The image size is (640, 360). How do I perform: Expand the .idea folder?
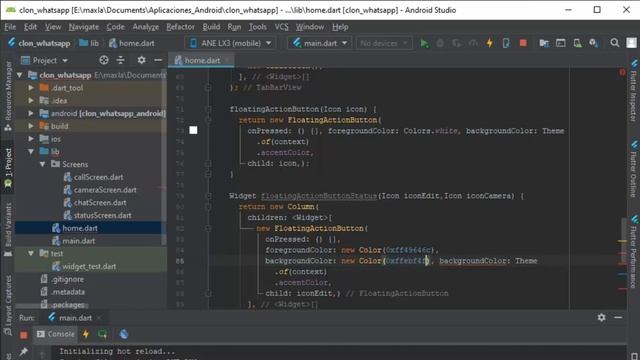[x=31, y=100]
